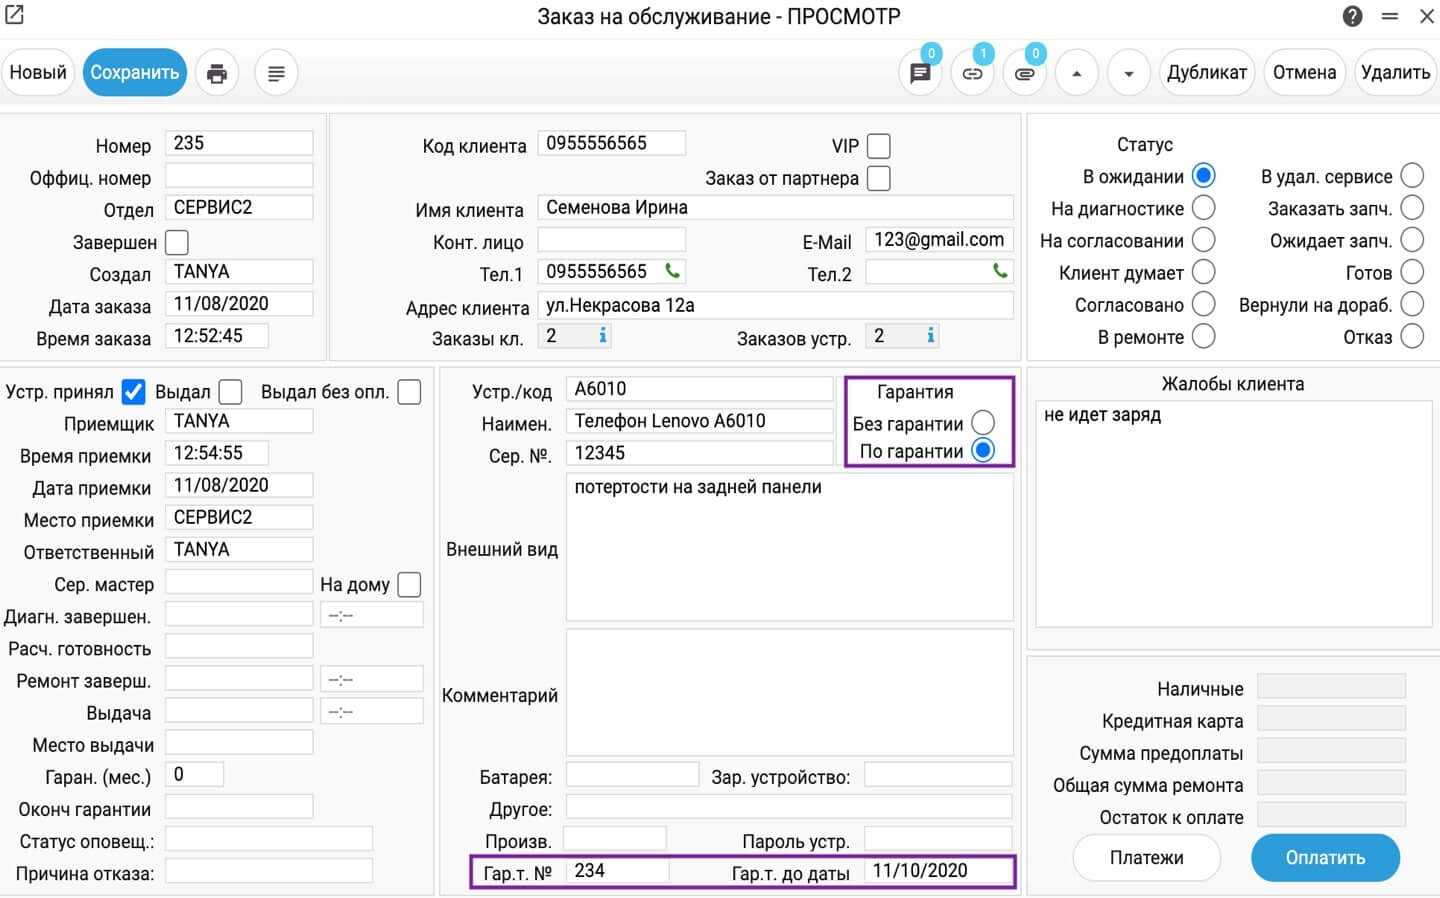This screenshot has height=898, width=1440.
Task: Check the Завершен checkbox
Action: [176, 242]
